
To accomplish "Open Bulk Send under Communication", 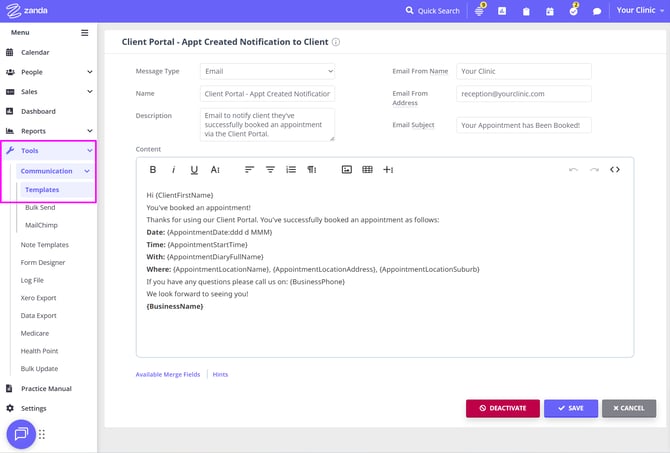I will 42,207.
